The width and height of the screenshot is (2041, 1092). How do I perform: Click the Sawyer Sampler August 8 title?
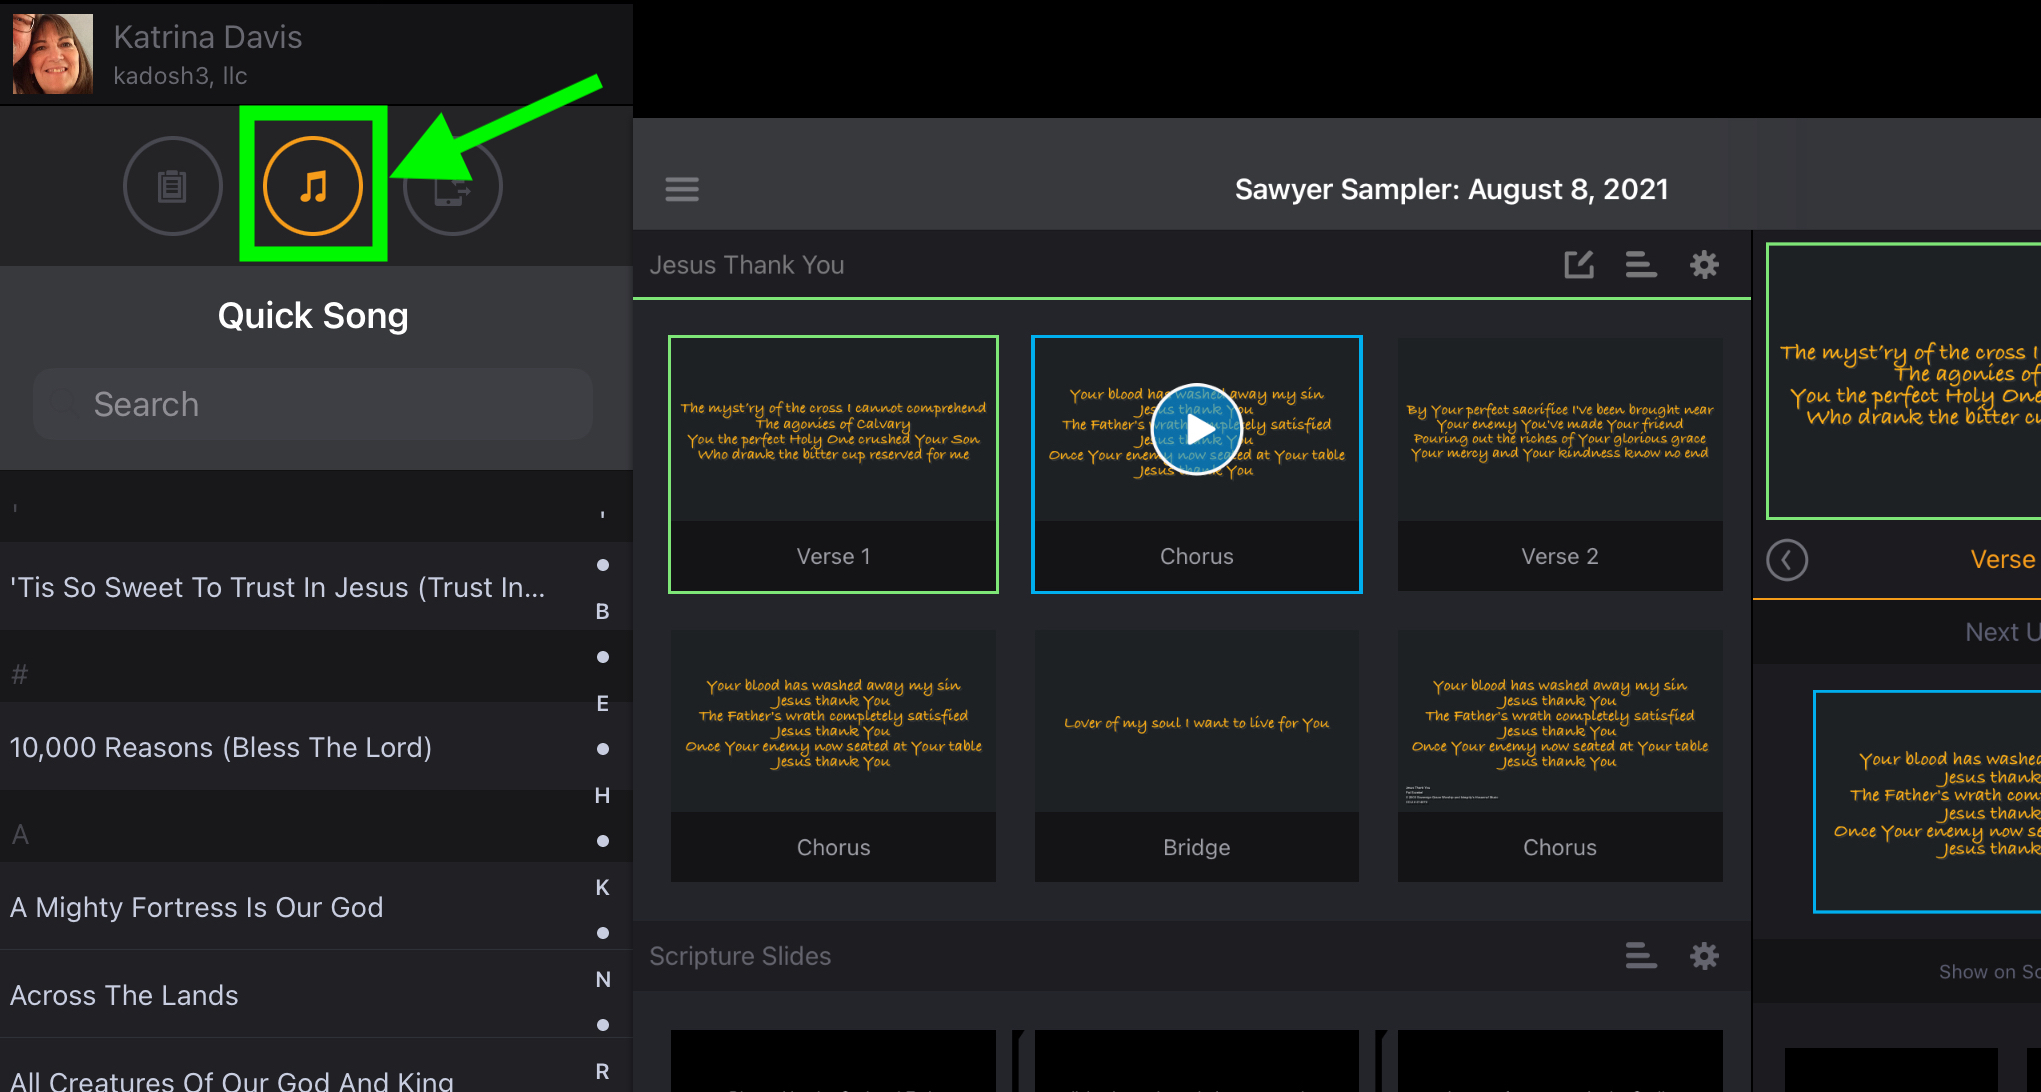[x=1452, y=189]
